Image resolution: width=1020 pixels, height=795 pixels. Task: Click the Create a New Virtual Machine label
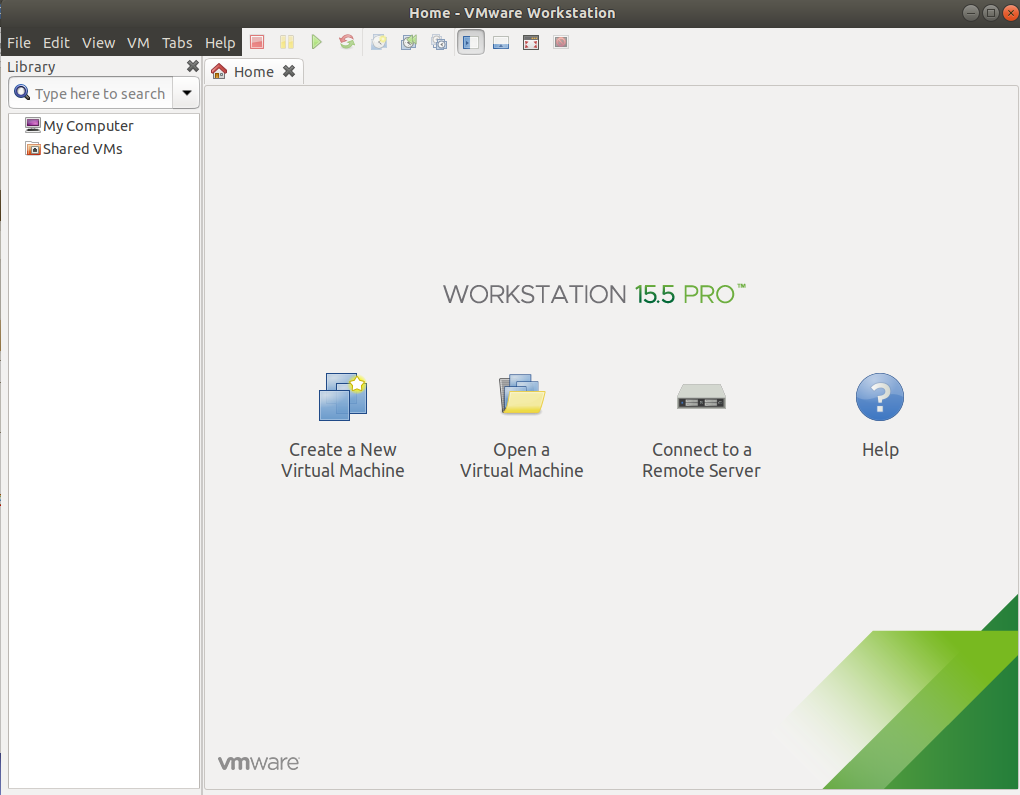pos(343,460)
